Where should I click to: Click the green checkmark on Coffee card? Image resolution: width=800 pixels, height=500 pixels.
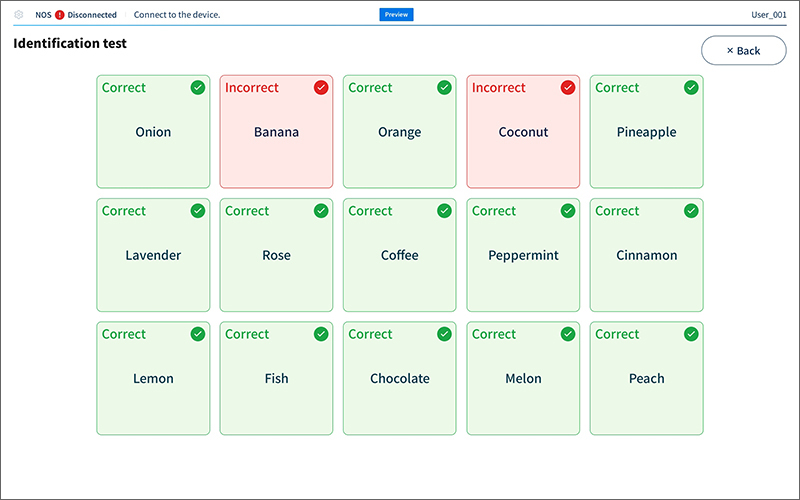tap(444, 211)
